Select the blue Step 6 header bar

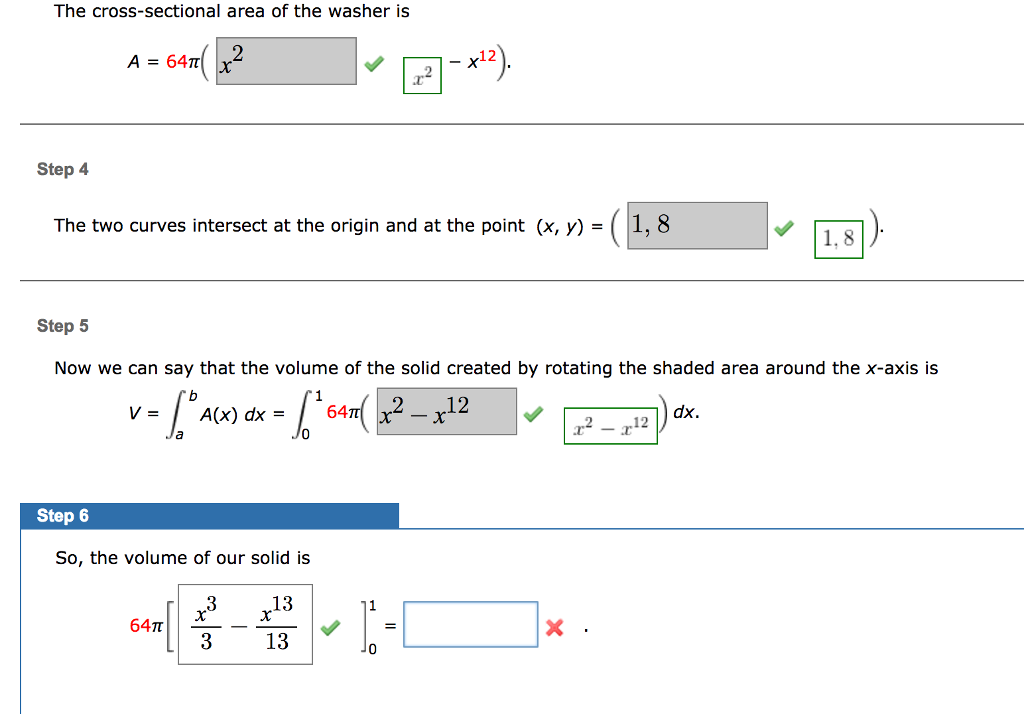(210, 515)
